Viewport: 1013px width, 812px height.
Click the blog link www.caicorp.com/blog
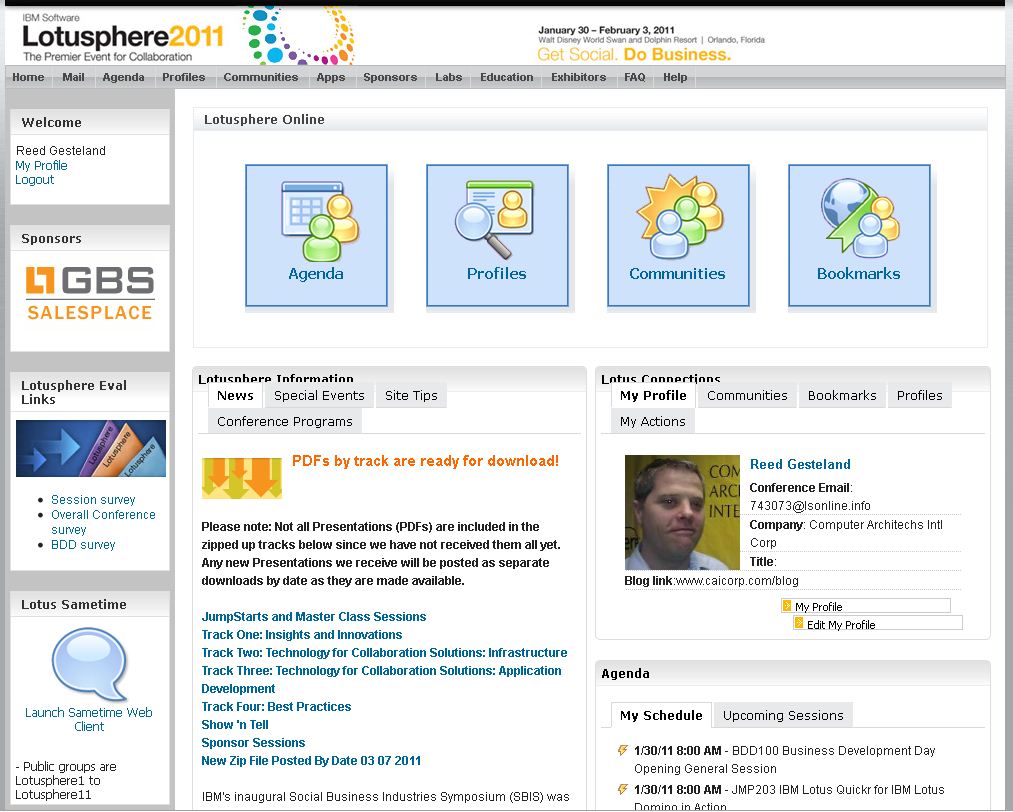[x=737, y=581]
